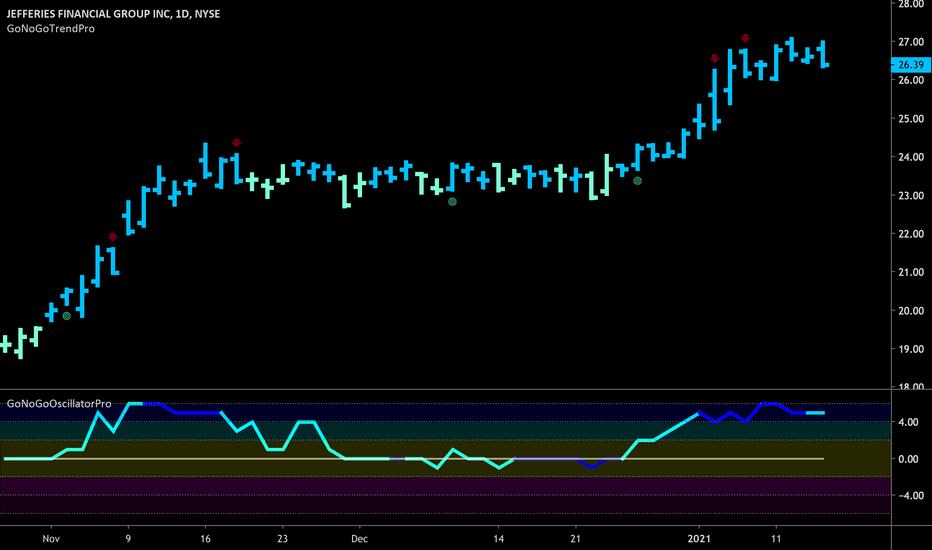Click the green circle marker below early November bars
The image size is (932, 550).
67,316
